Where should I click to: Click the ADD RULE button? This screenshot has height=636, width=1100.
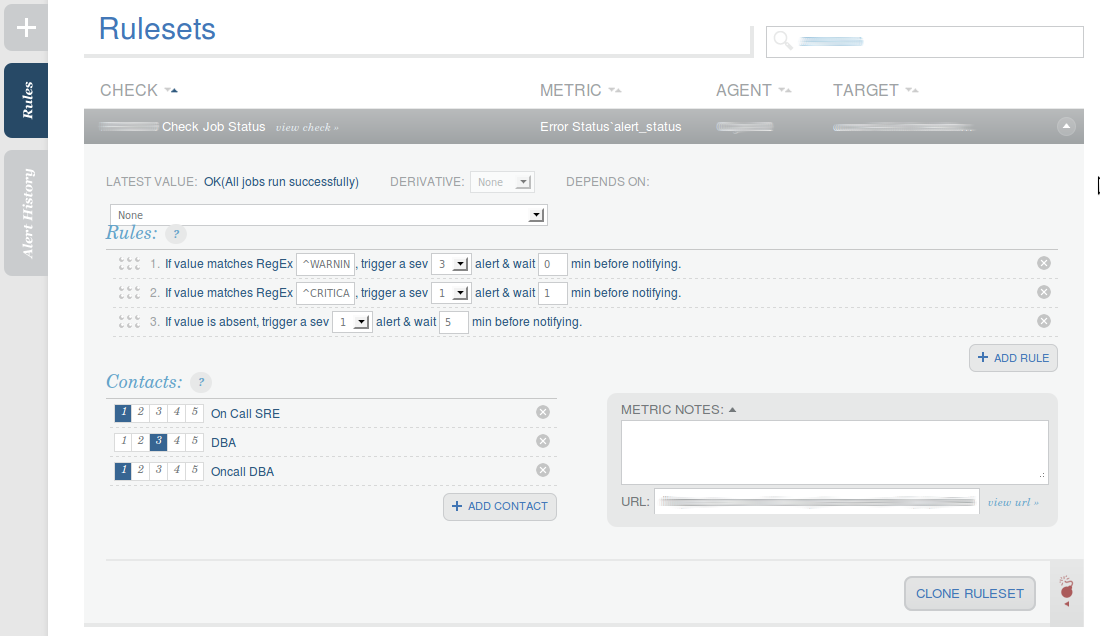coord(1013,357)
